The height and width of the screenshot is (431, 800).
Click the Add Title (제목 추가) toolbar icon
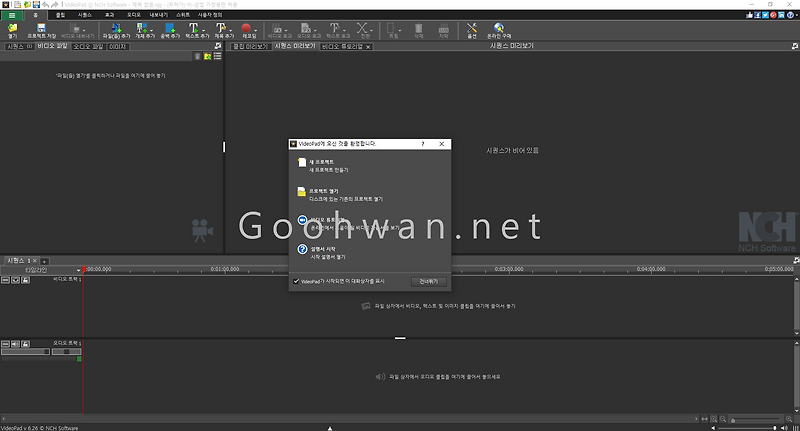click(221, 30)
